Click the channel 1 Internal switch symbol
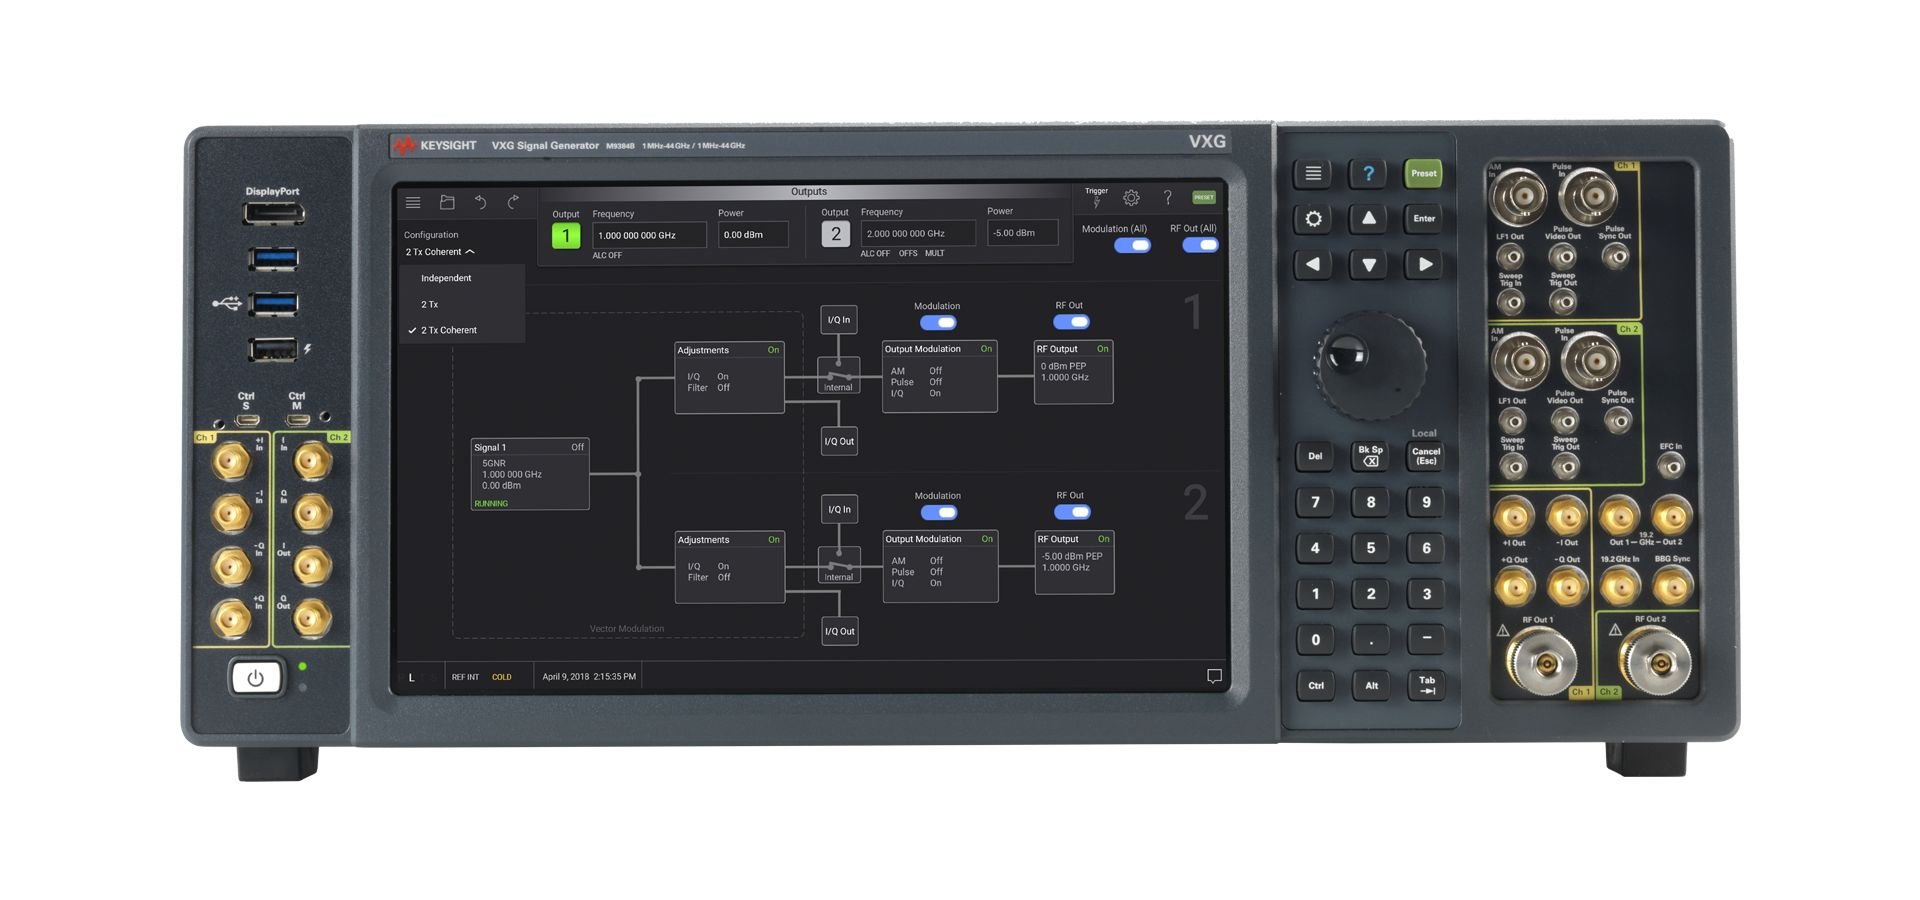This screenshot has width=1920, height=900. click(838, 376)
